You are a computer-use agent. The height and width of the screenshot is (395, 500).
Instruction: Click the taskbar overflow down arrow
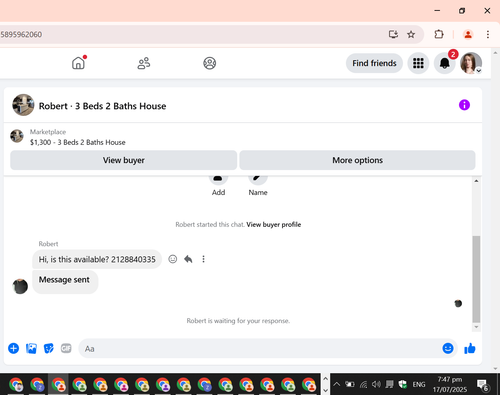pos(325,390)
